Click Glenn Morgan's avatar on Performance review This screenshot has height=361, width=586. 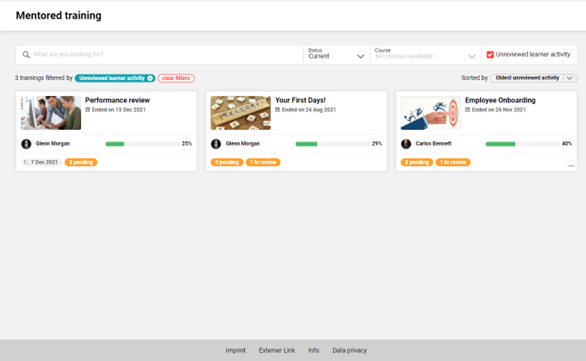tap(26, 144)
